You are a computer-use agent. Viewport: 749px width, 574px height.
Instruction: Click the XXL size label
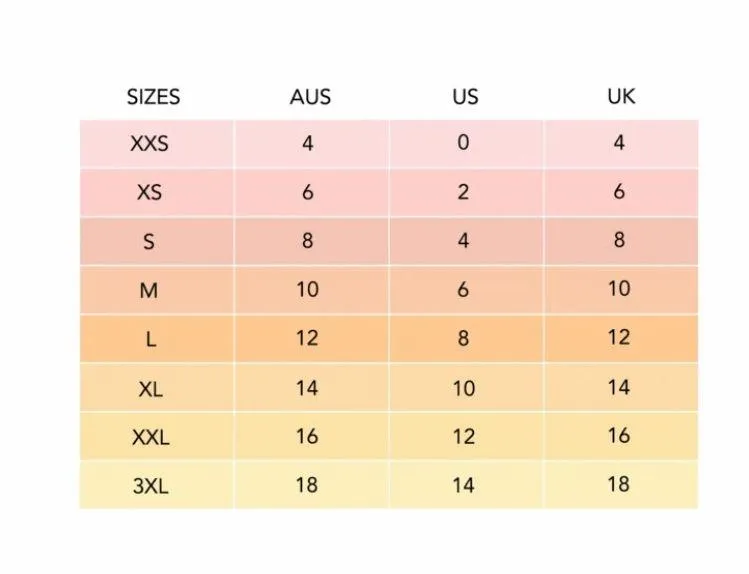click(150, 437)
